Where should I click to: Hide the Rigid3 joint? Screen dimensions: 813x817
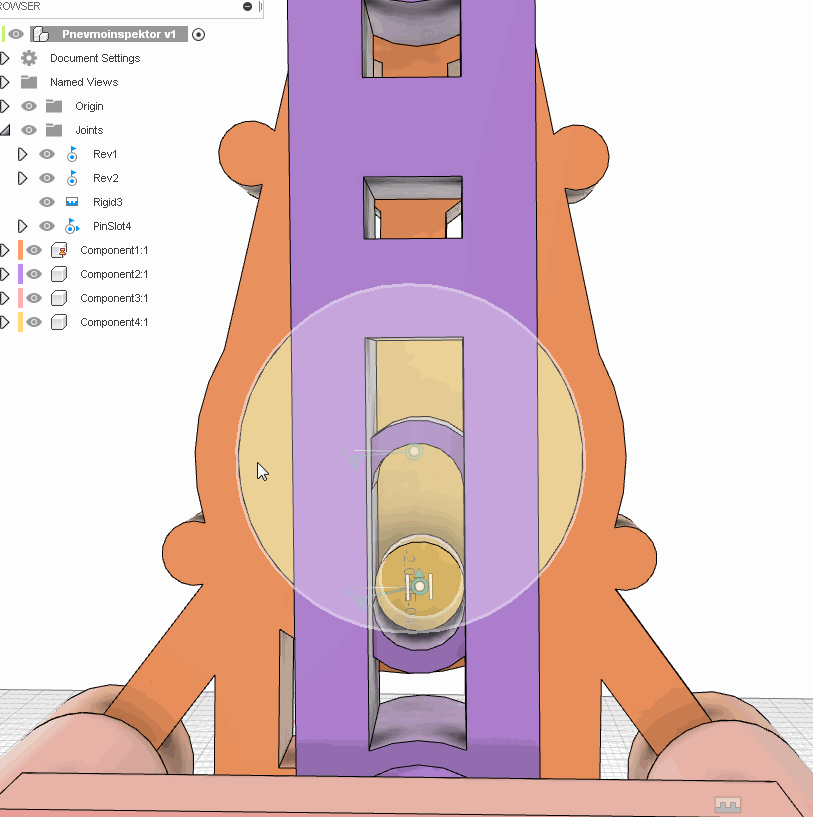coord(47,202)
